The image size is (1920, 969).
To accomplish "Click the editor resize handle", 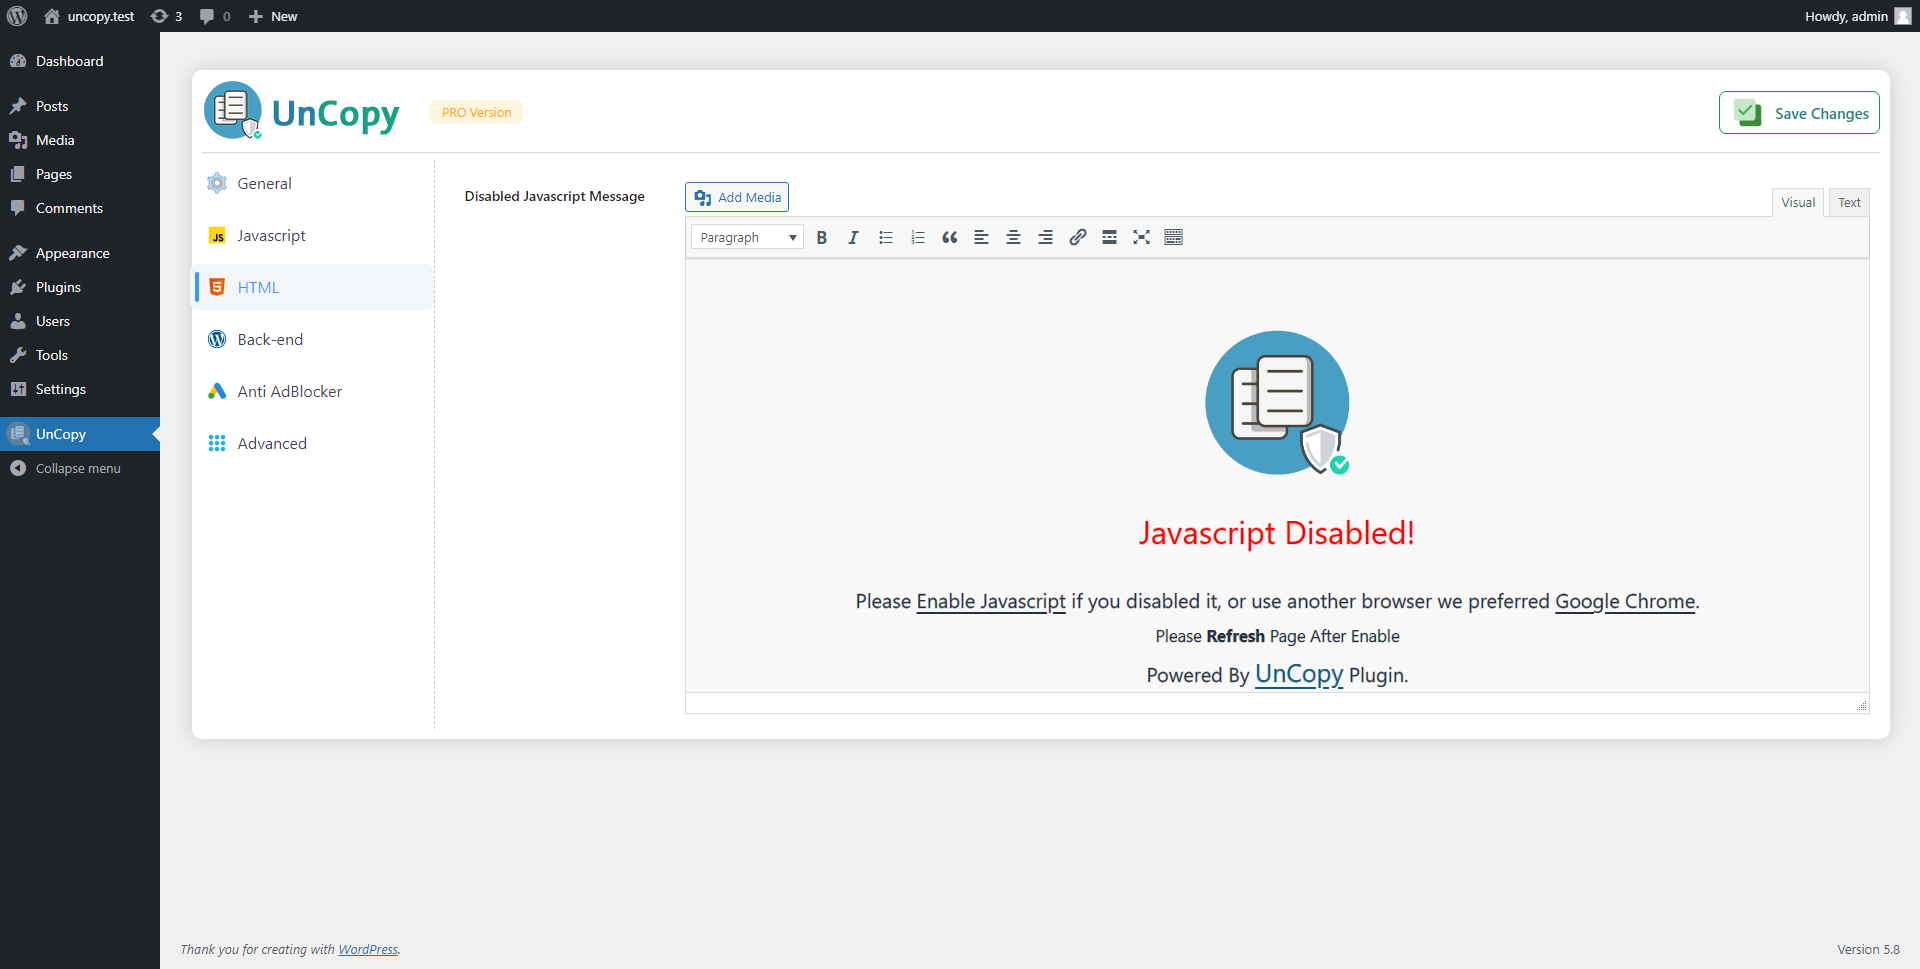I will pos(1861,706).
